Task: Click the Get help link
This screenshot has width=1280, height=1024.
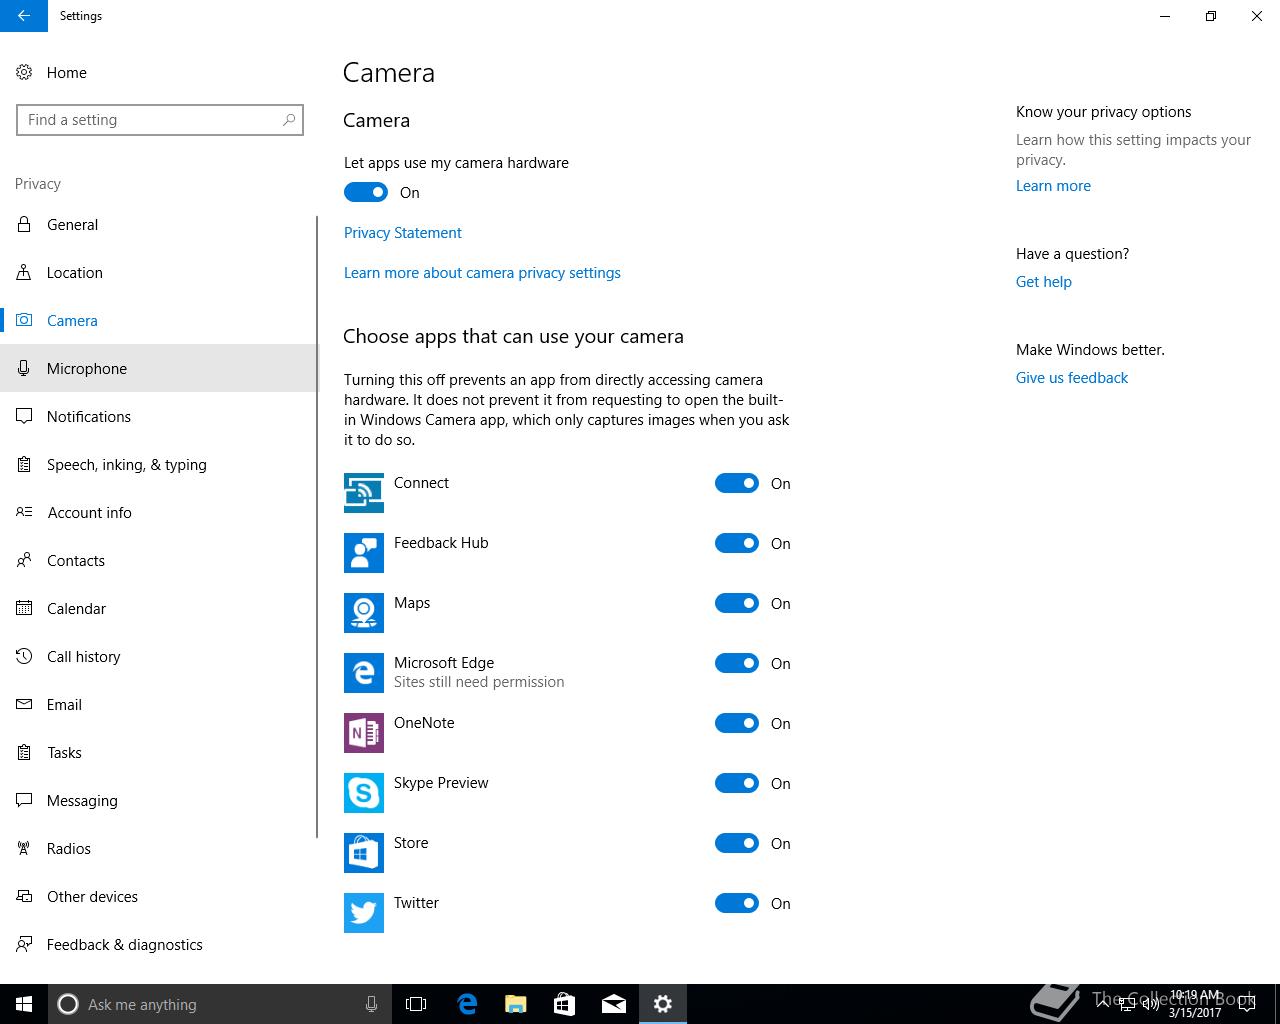Action: point(1044,281)
